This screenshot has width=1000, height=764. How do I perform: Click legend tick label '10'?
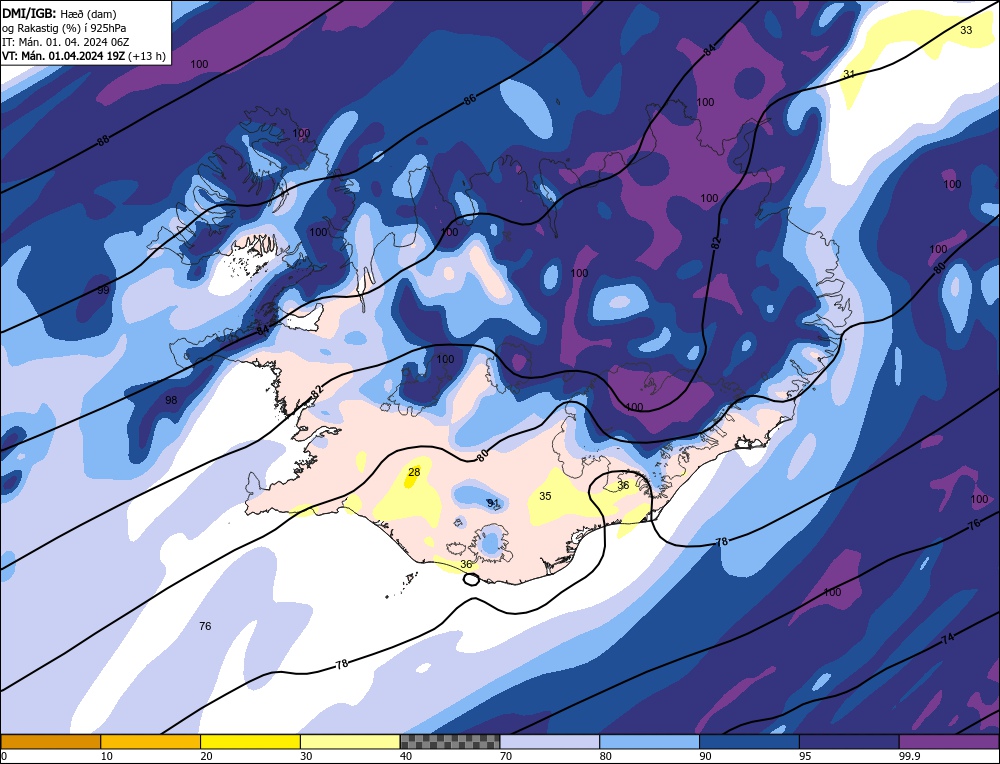coord(107,756)
